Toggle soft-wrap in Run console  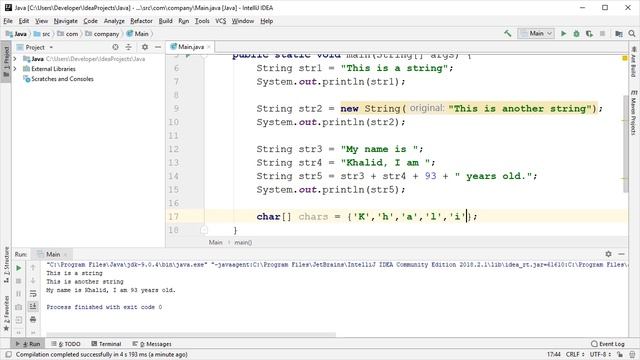click(33, 293)
